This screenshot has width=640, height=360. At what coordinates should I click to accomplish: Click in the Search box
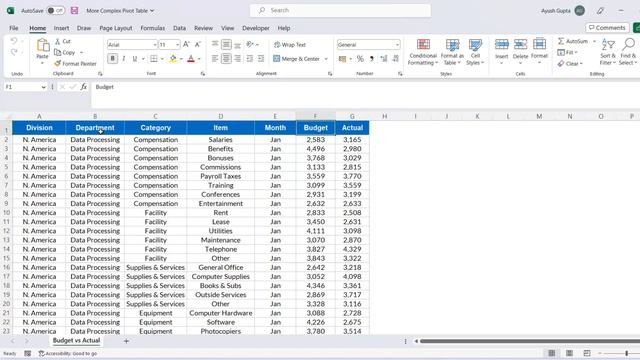click(x=340, y=10)
